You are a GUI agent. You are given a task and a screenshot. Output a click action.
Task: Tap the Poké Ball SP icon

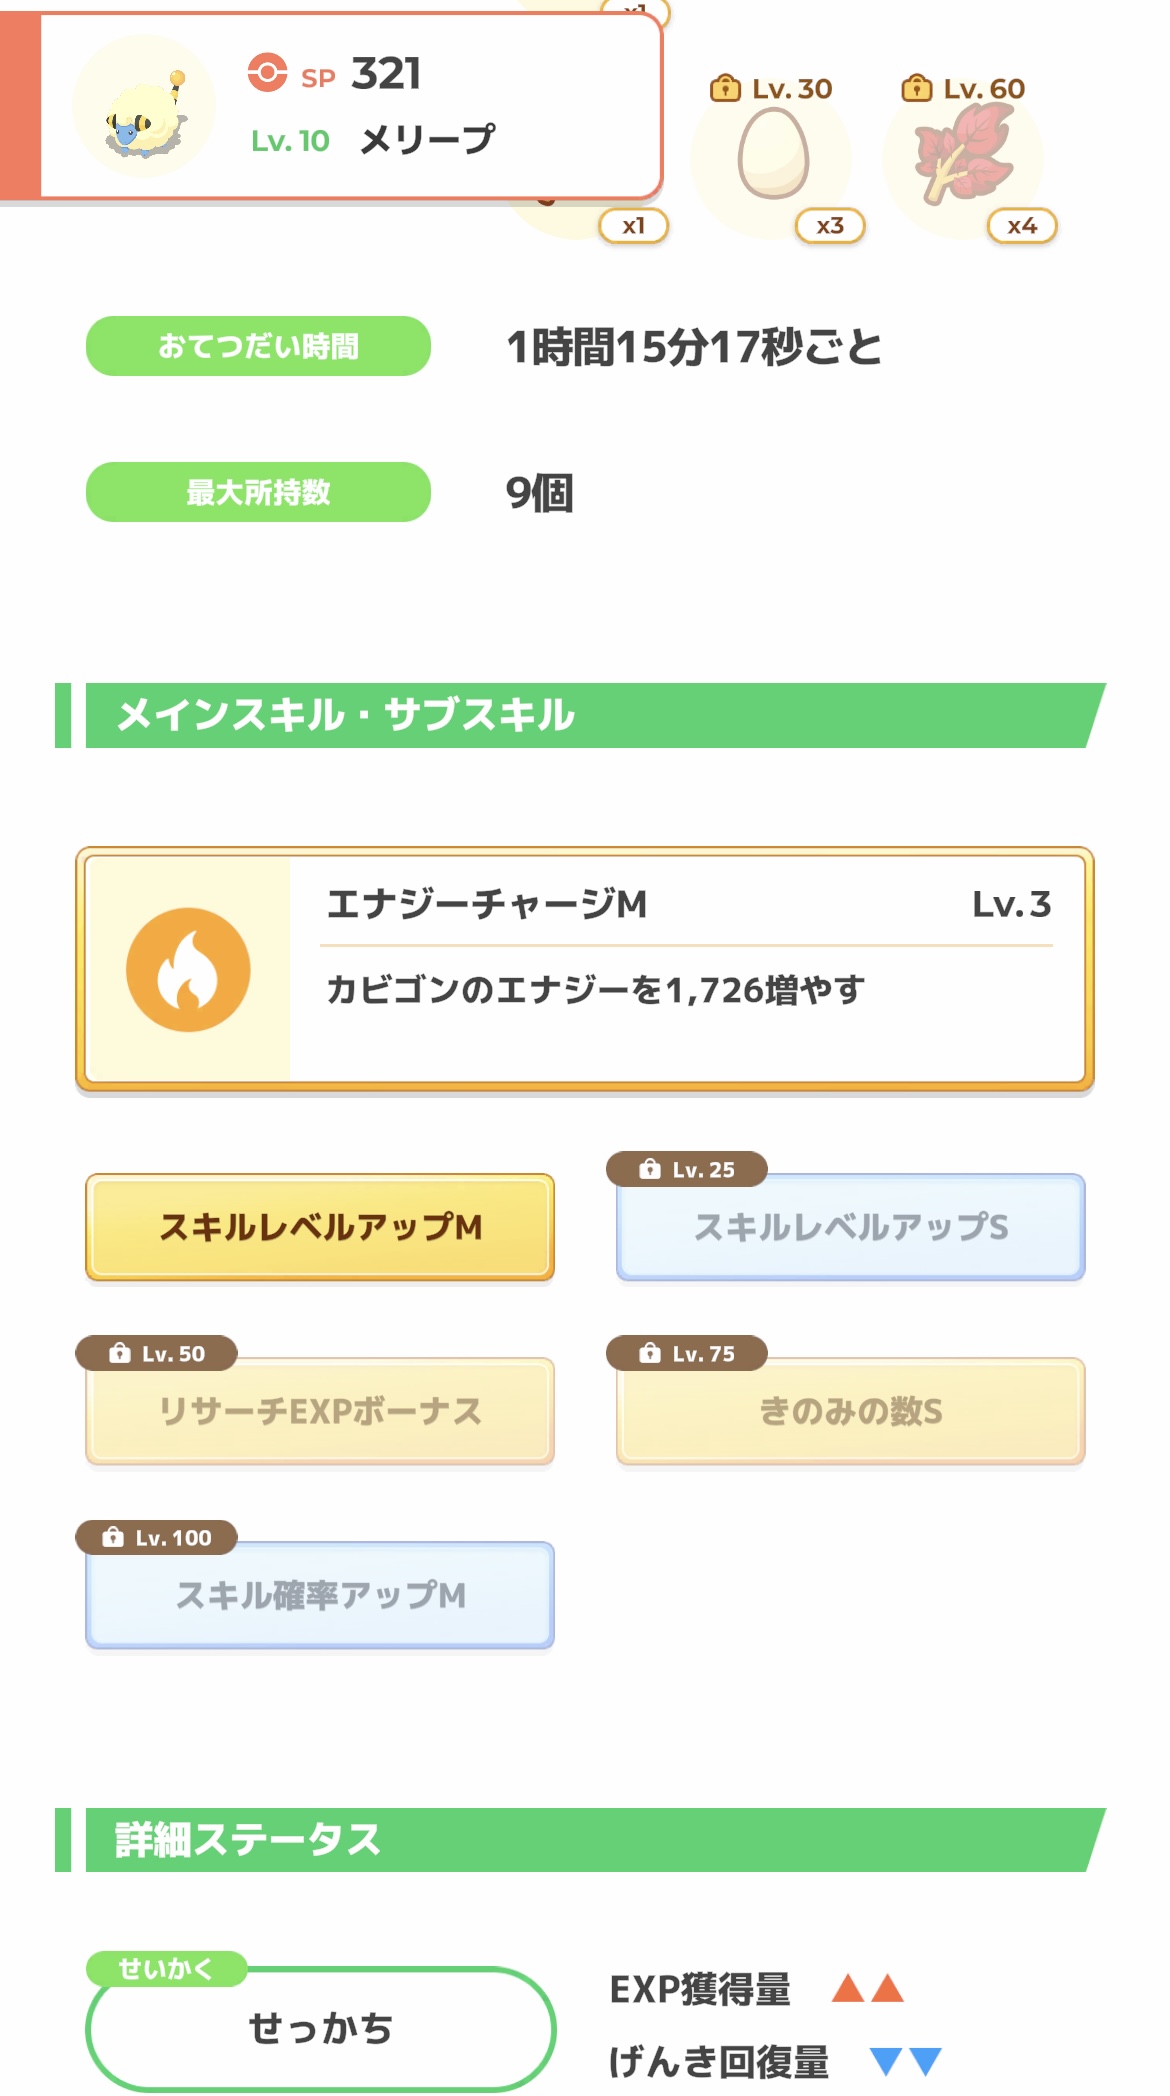coord(267,72)
